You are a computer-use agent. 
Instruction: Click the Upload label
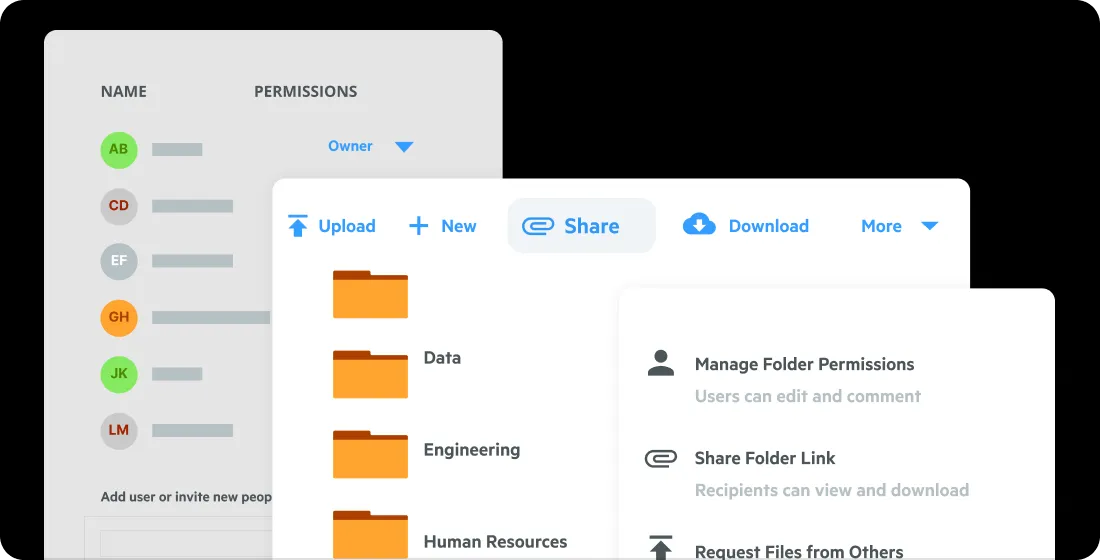click(347, 226)
